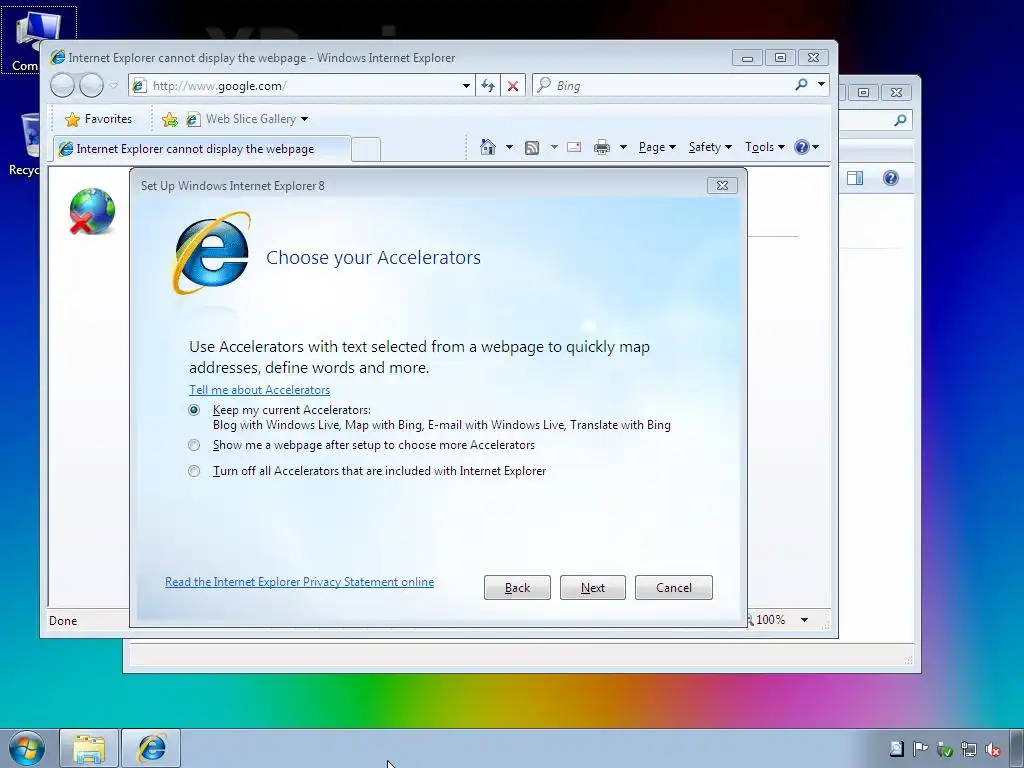
Task: Open Windows Explorer from the taskbar
Action: 89,748
